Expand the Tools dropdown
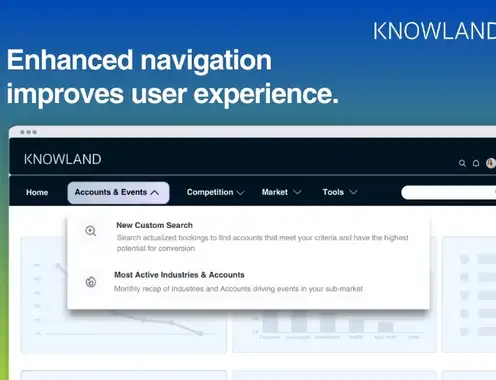This screenshot has width=496, height=380. 340,192
